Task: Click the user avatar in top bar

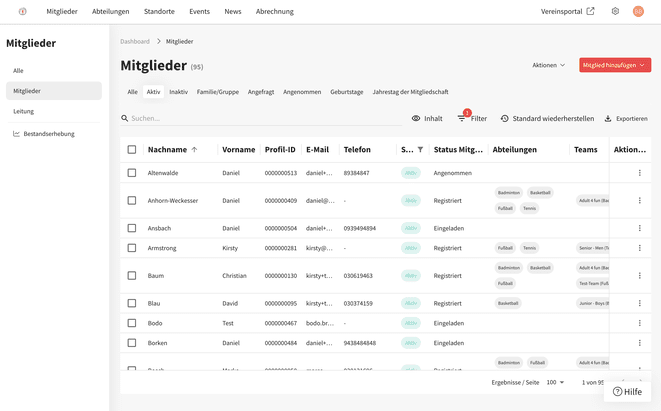Action: (x=639, y=11)
